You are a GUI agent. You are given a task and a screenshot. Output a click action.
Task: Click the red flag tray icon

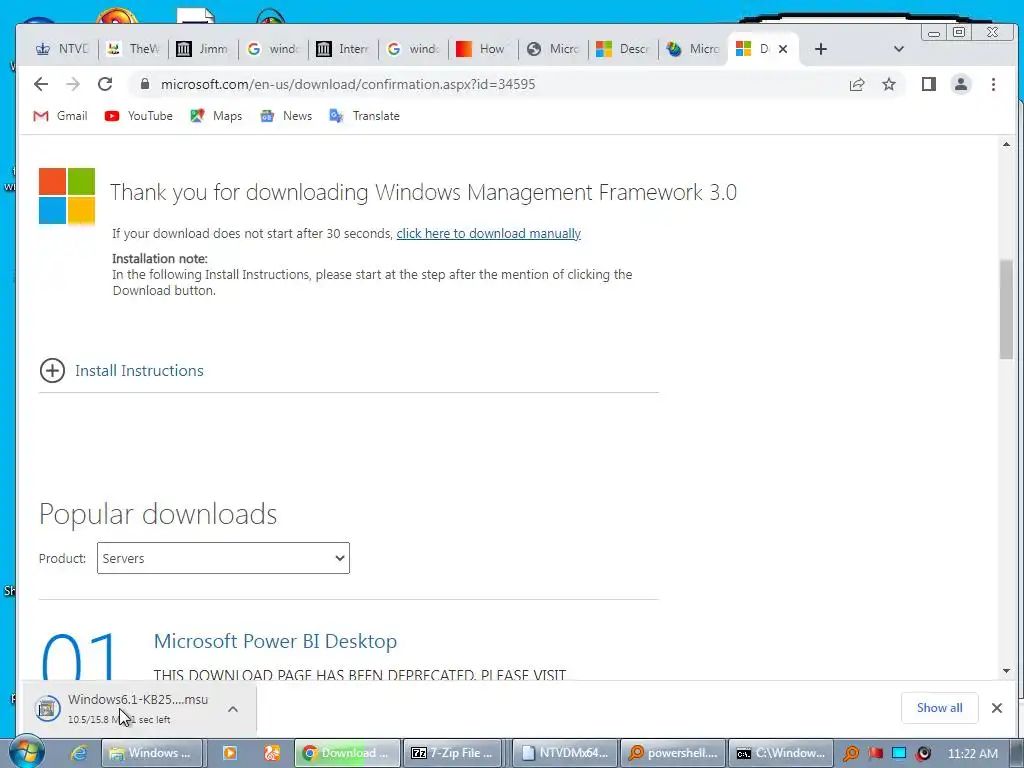(875, 753)
